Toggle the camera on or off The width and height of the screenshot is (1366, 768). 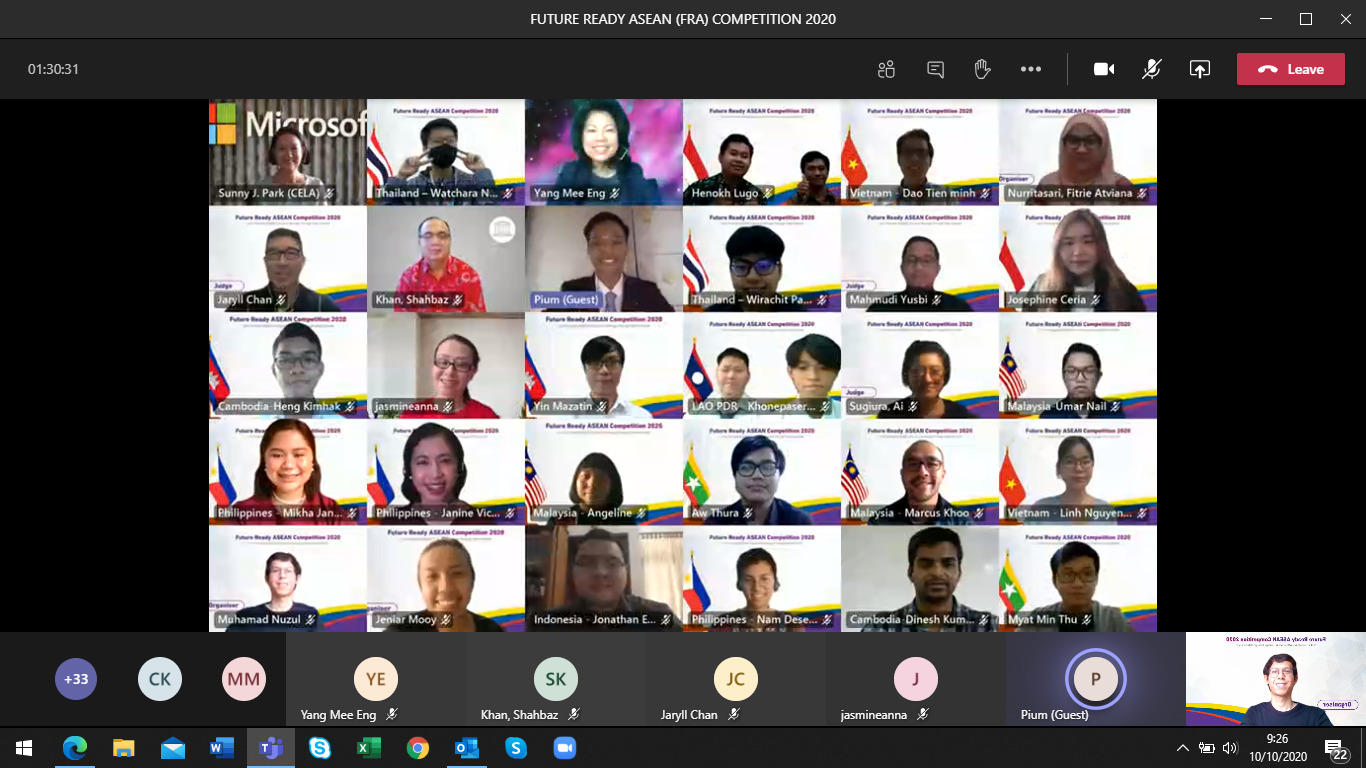pos(1104,69)
